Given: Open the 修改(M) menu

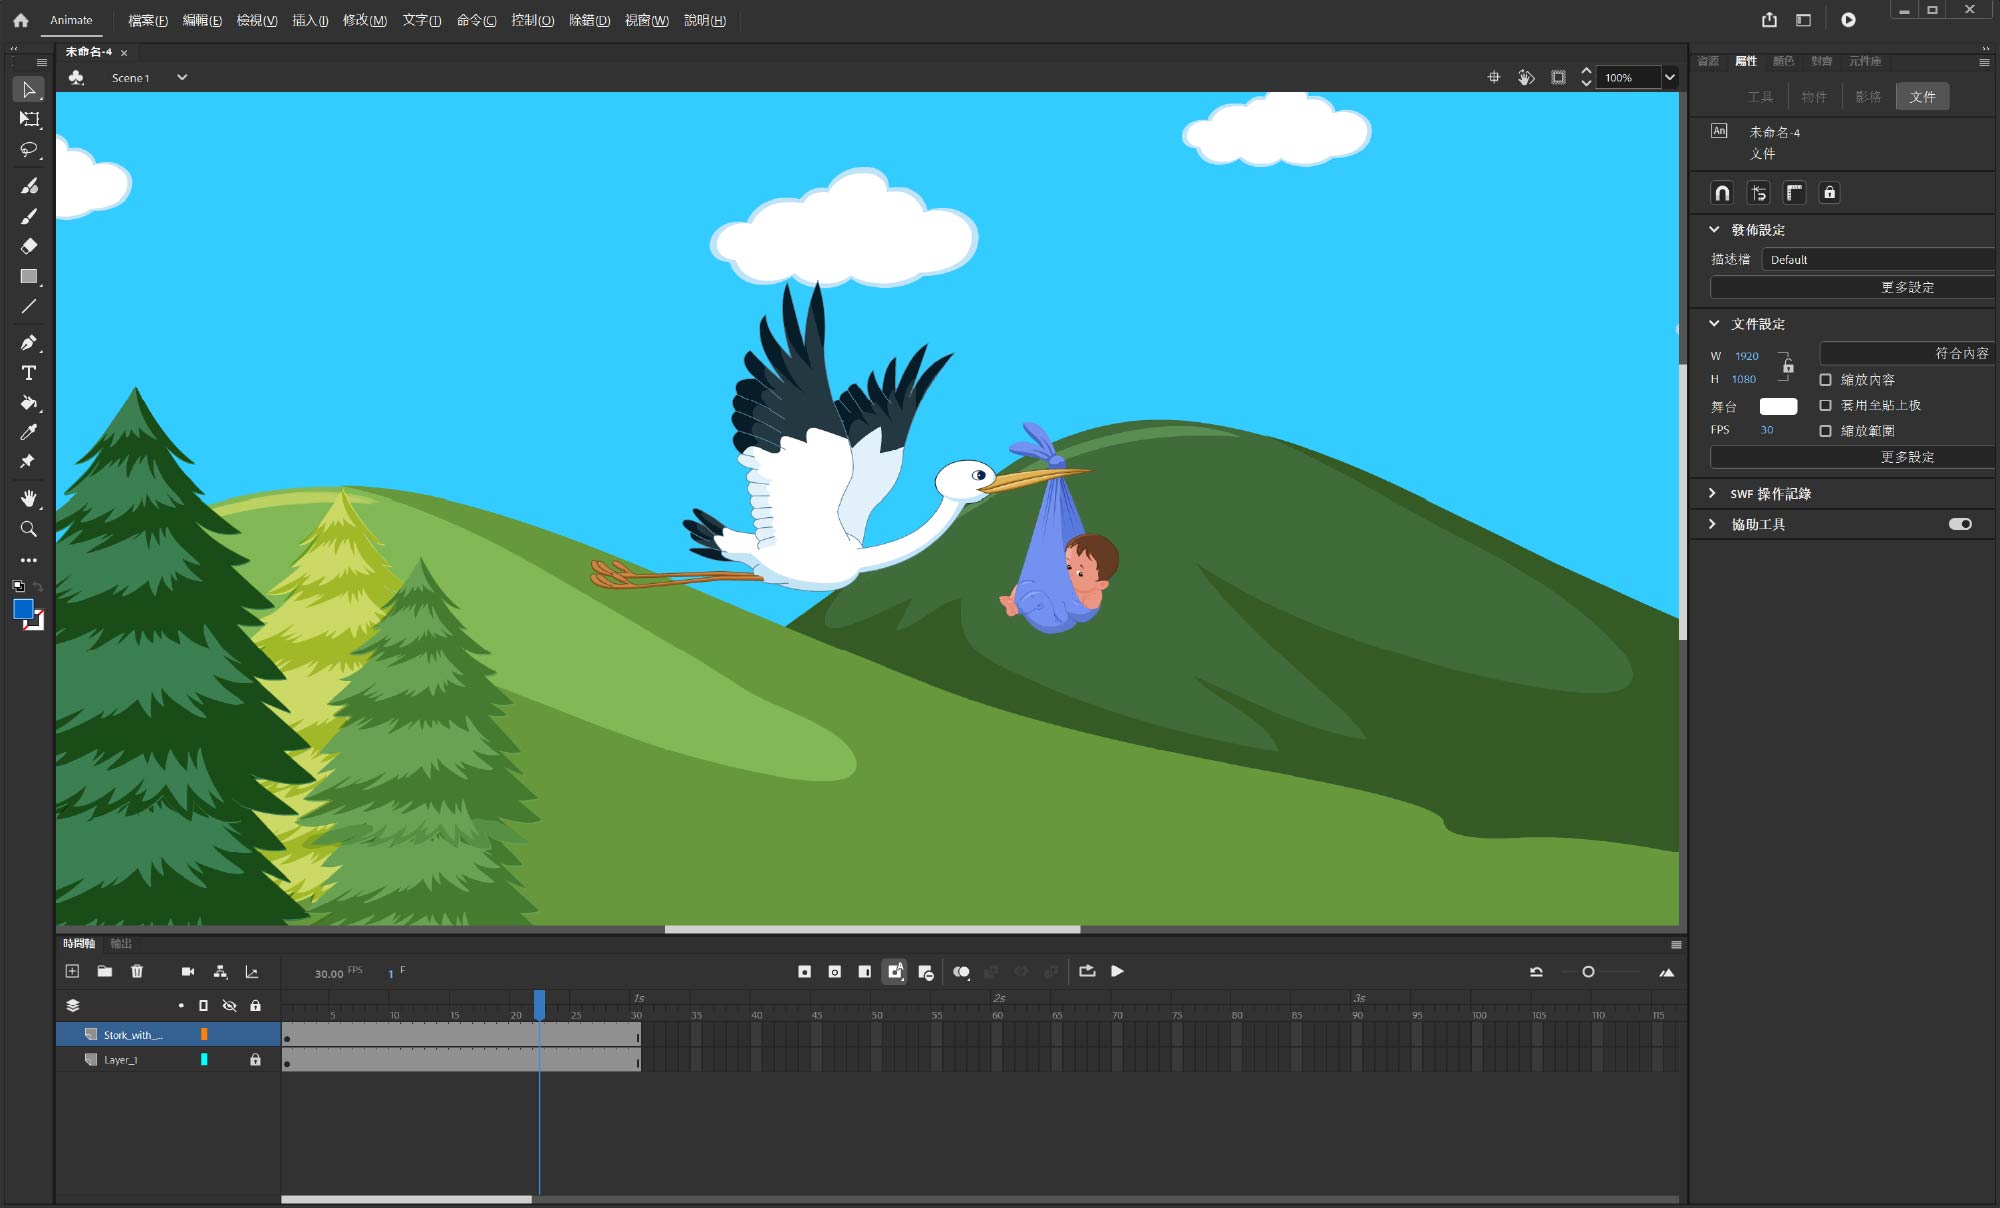Looking at the screenshot, I should tap(364, 20).
